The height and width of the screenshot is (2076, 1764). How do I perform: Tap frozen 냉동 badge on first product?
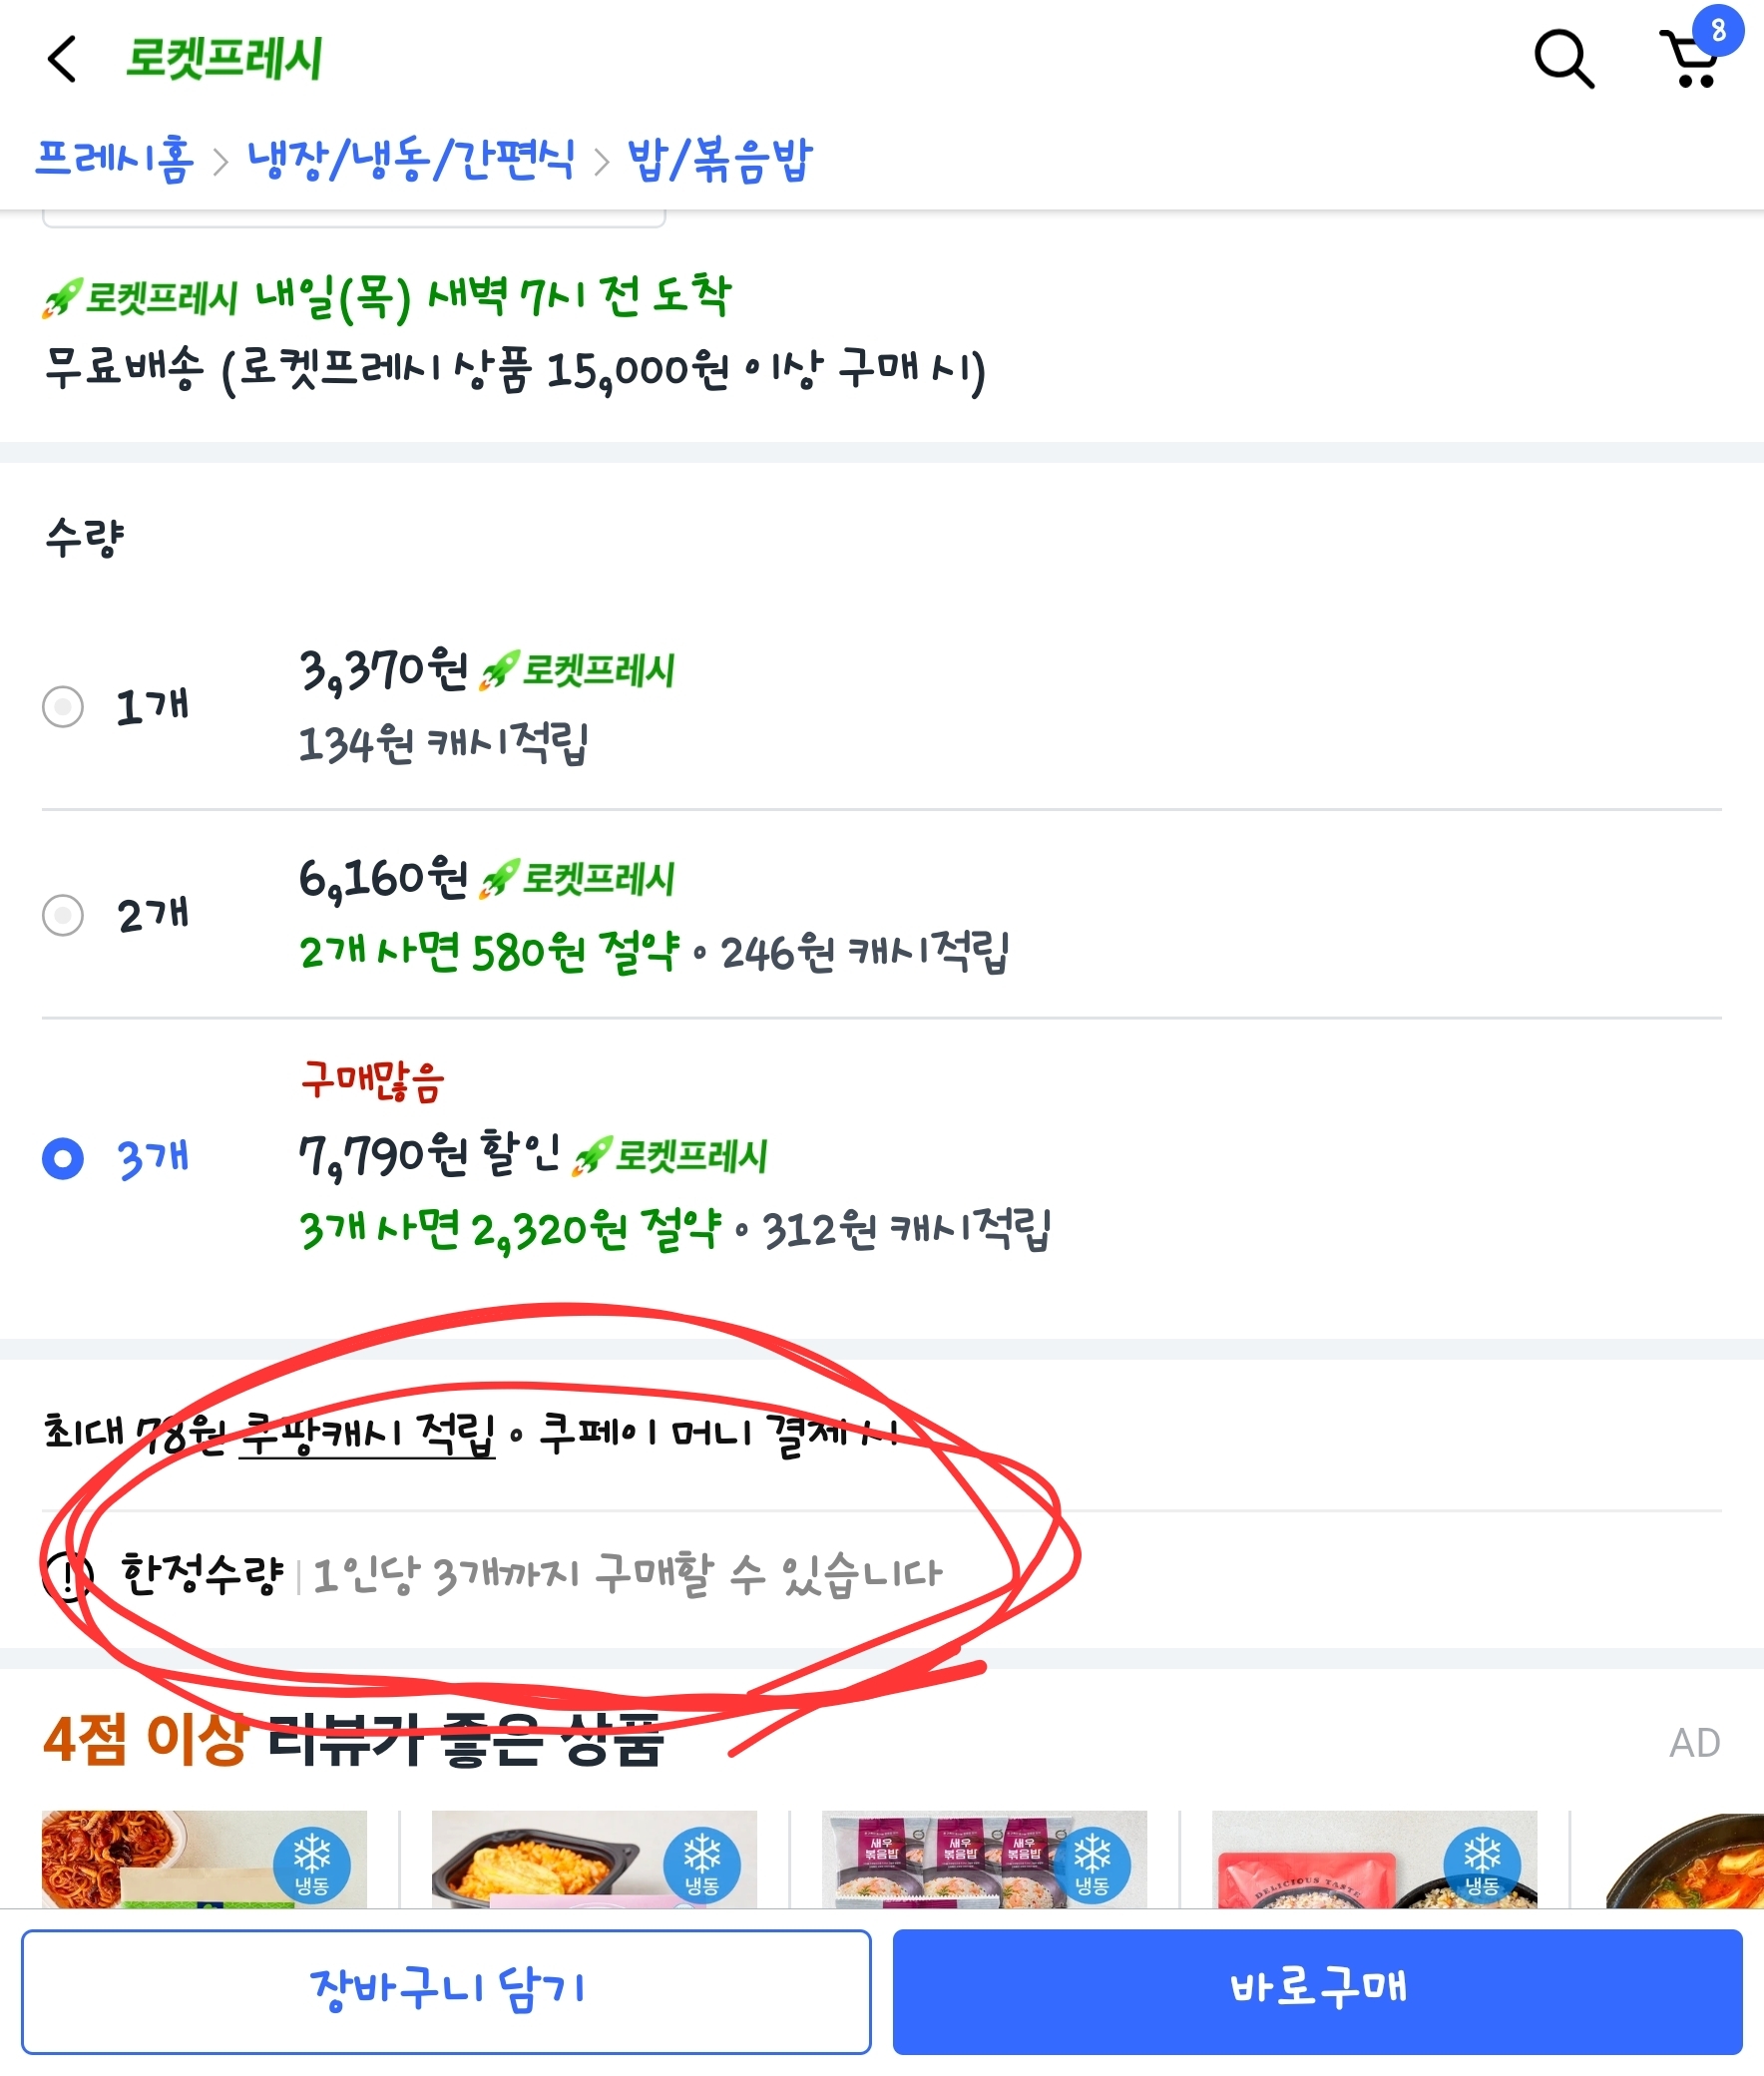click(312, 1864)
